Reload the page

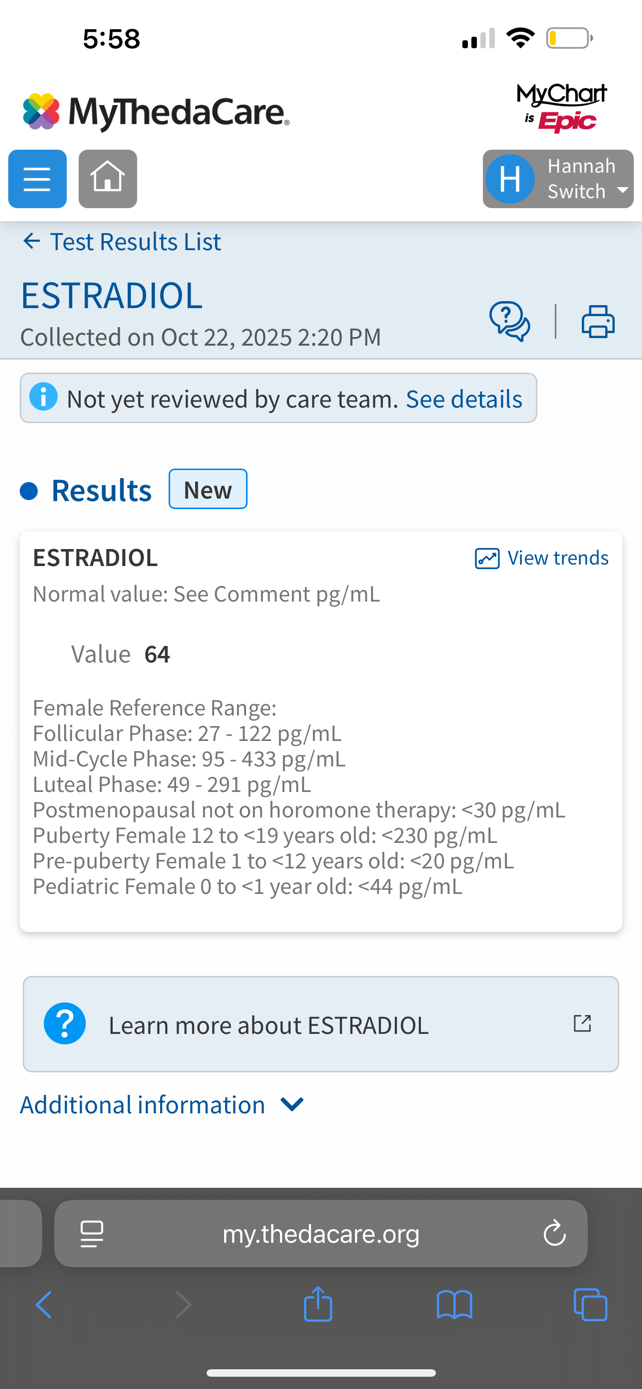(554, 1234)
